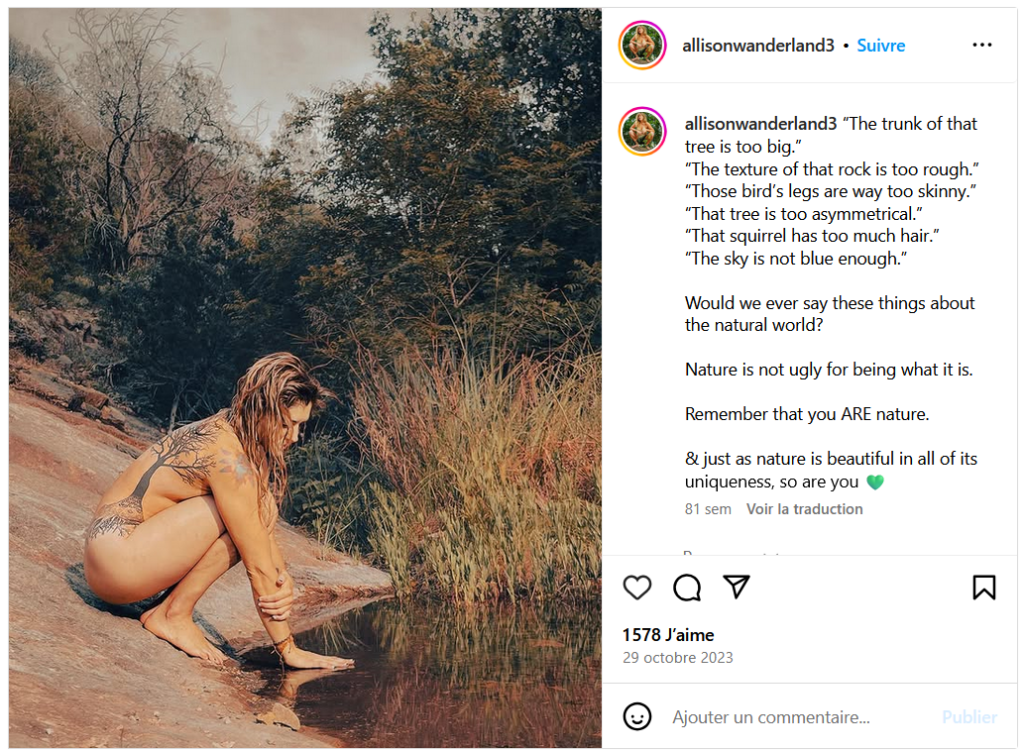
Task: Share the post via paper plane icon
Action: click(x=736, y=587)
